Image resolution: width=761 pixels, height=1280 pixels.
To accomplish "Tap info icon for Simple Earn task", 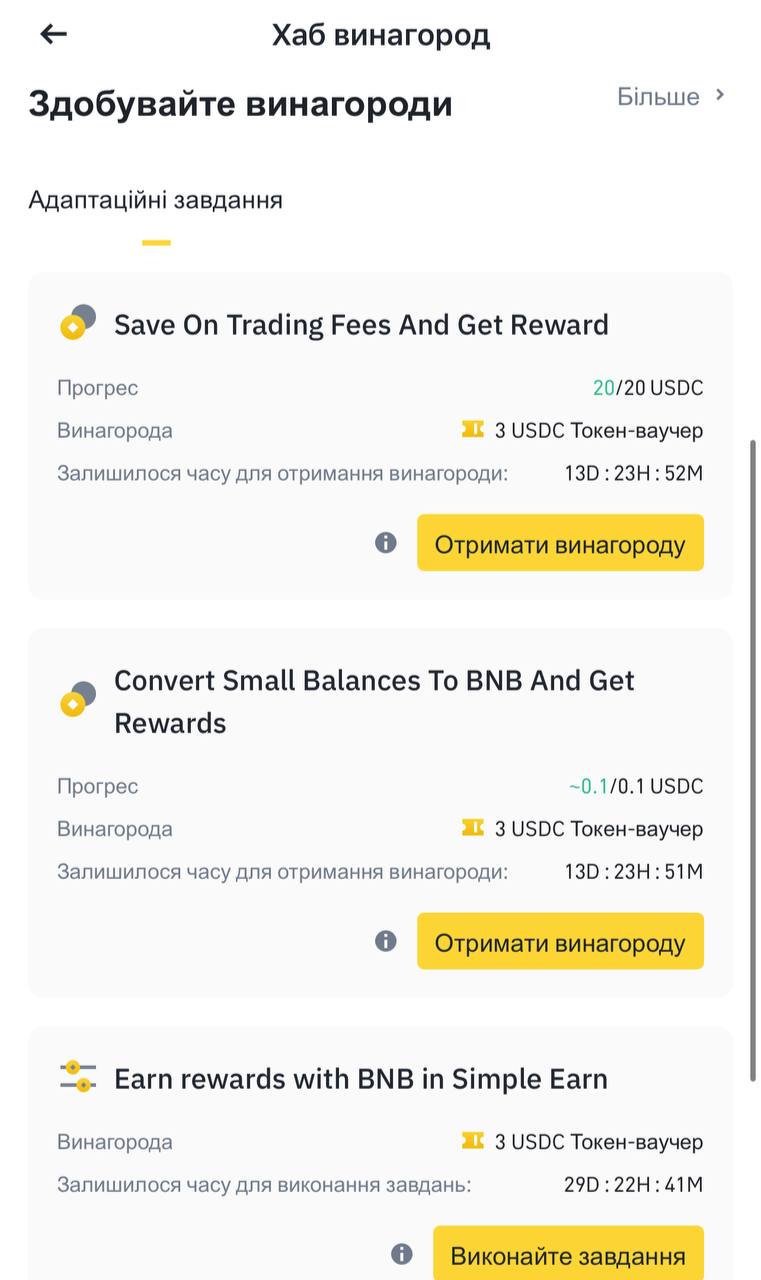I will 402,1254.
